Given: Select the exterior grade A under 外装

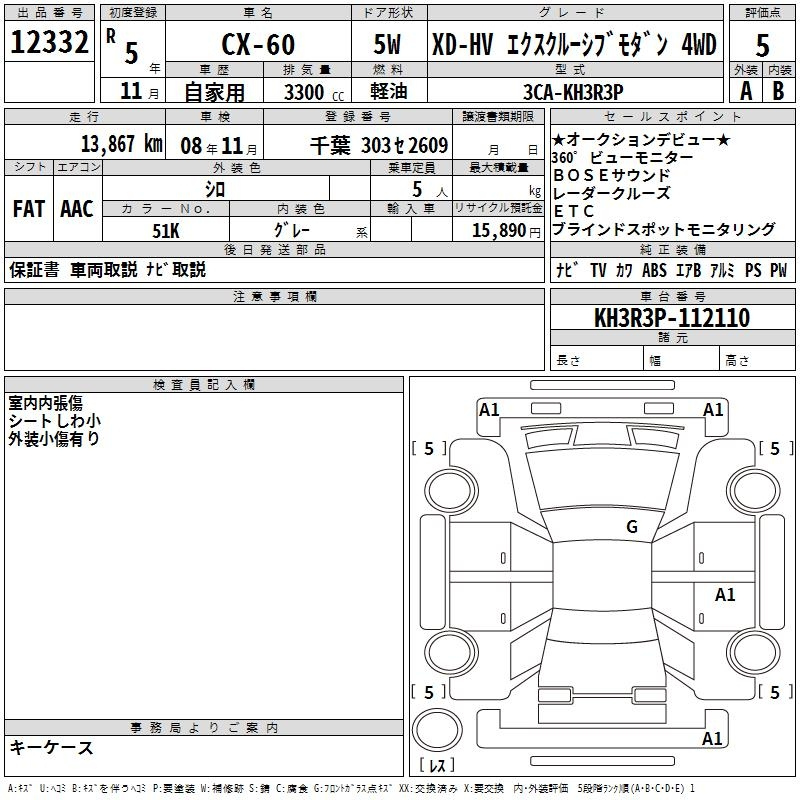Looking at the screenshot, I should [x=746, y=91].
